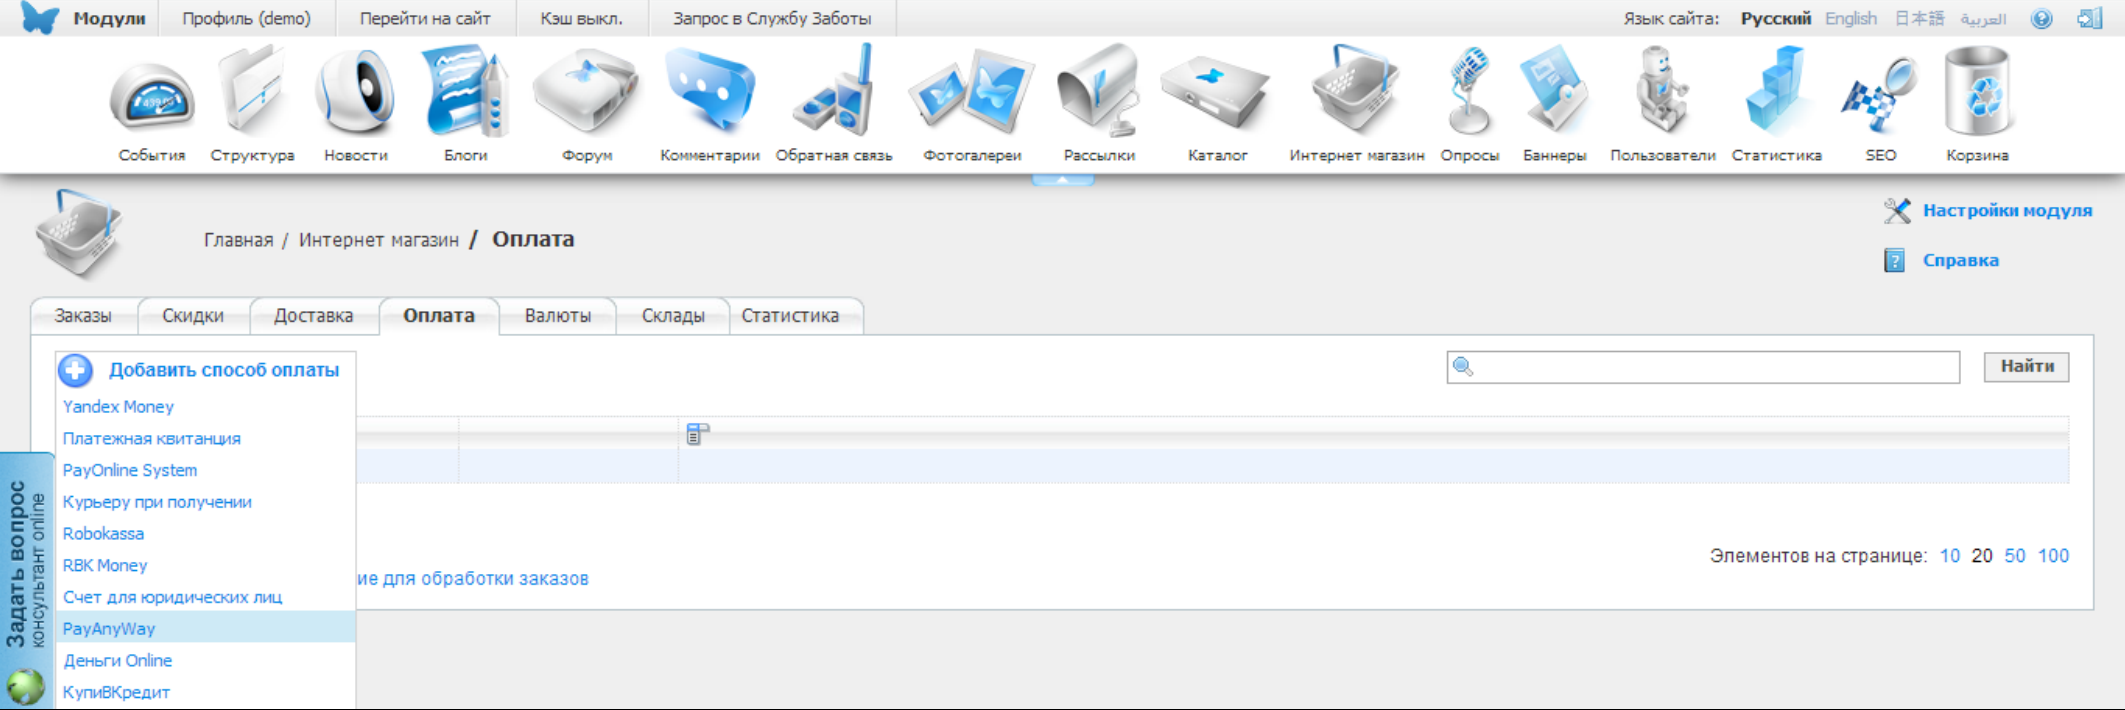Viewport: 2125px width, 710px height.
Task: Switch to the Доставка tab
Action: [313, 316]
